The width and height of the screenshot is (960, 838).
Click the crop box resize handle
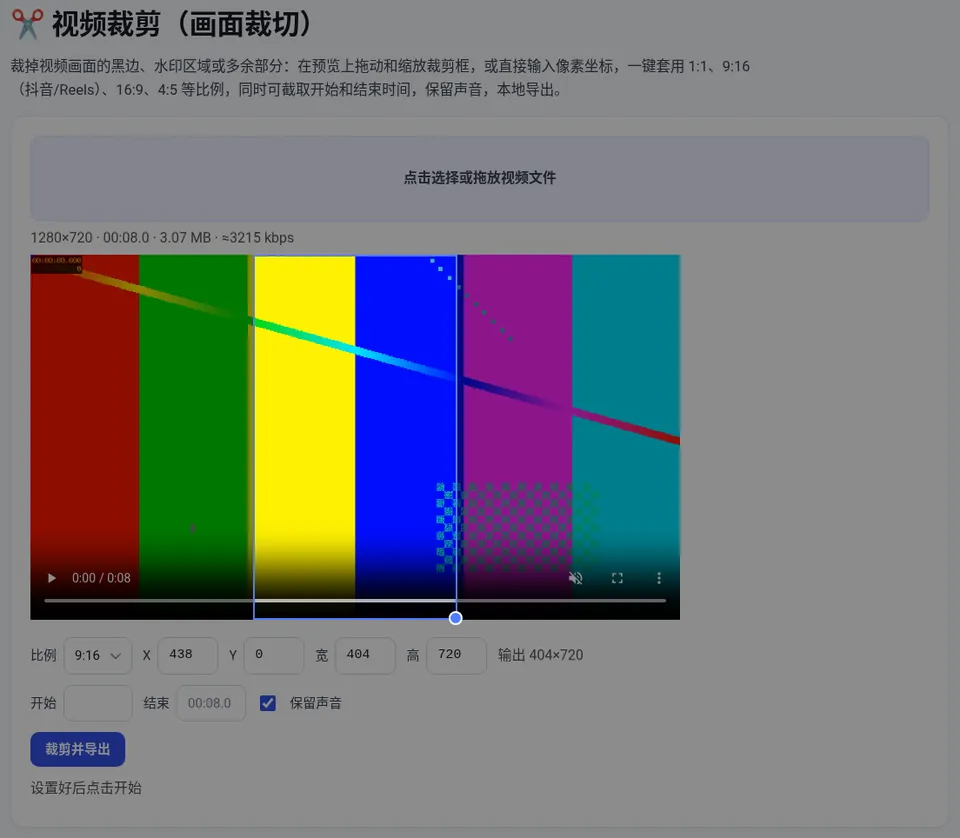(456, 618)
